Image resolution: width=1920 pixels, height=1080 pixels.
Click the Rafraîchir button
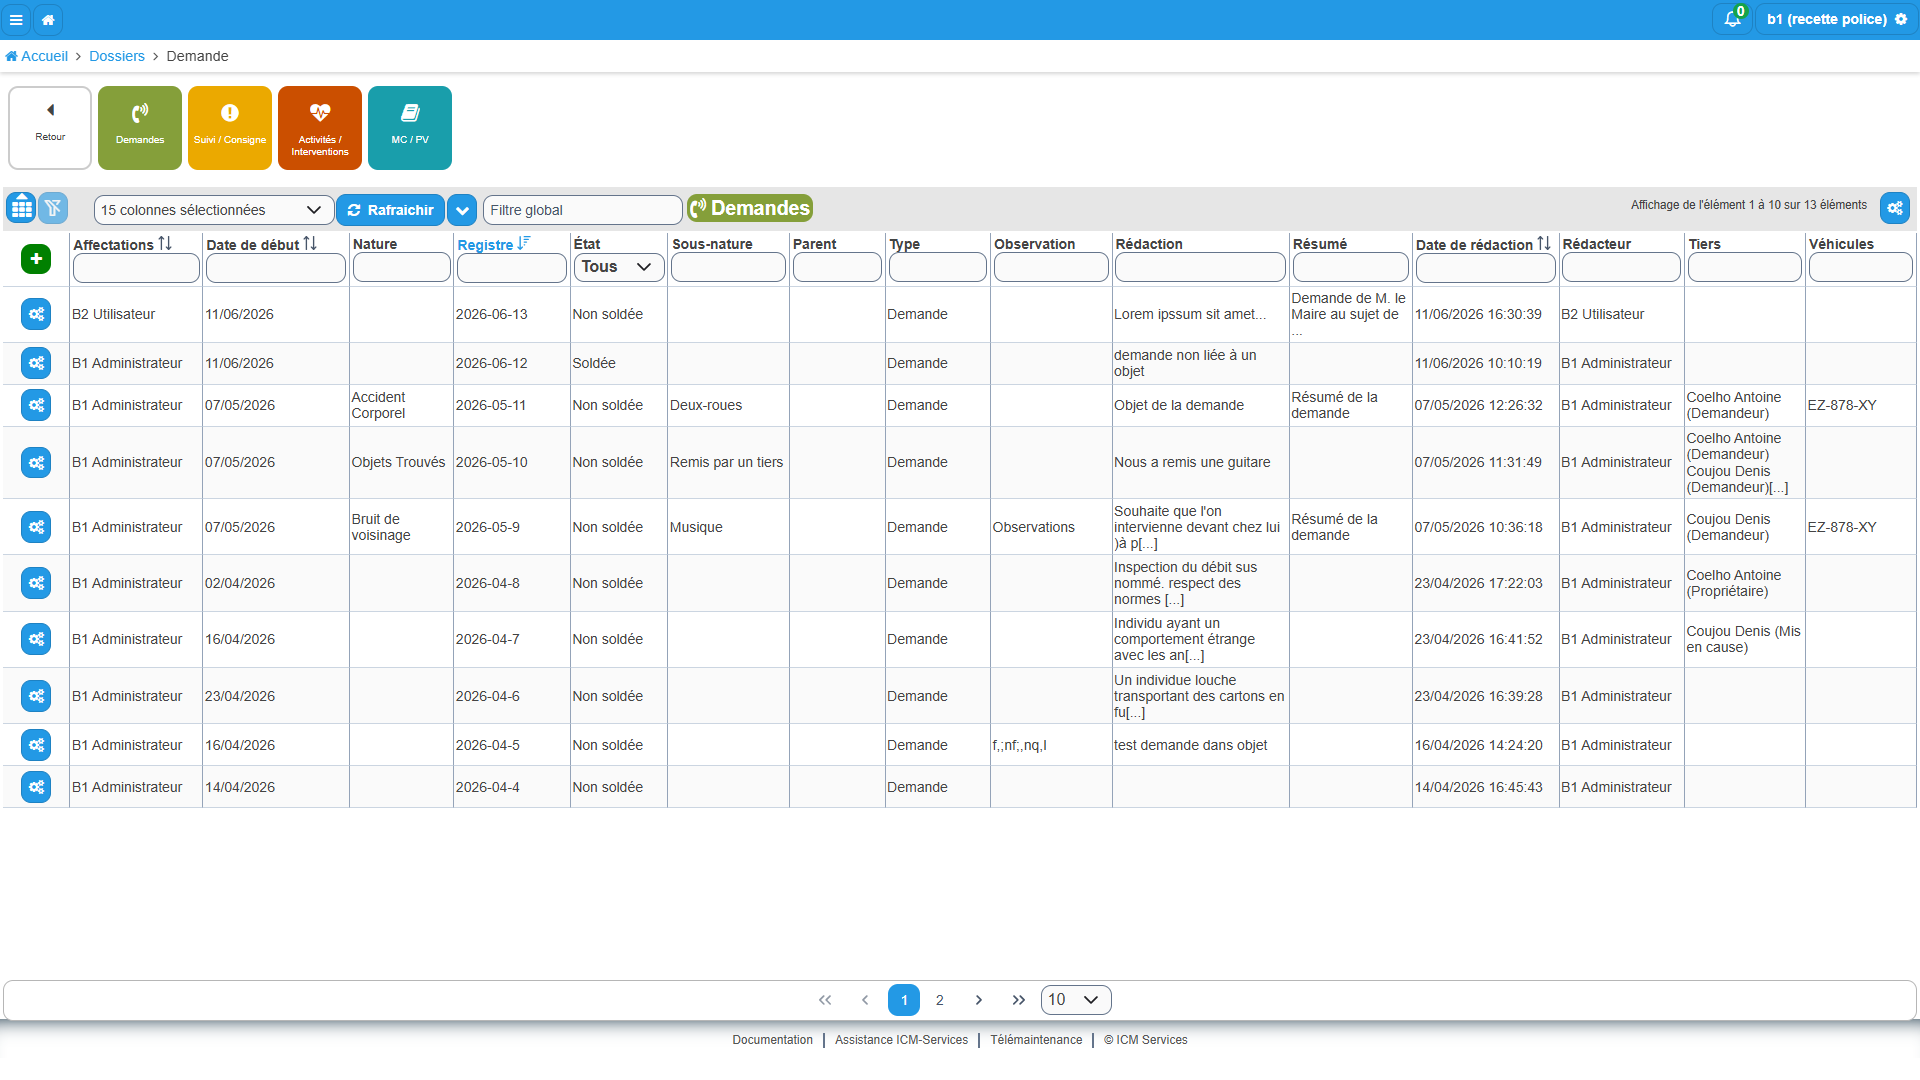[x=390, y=210]
